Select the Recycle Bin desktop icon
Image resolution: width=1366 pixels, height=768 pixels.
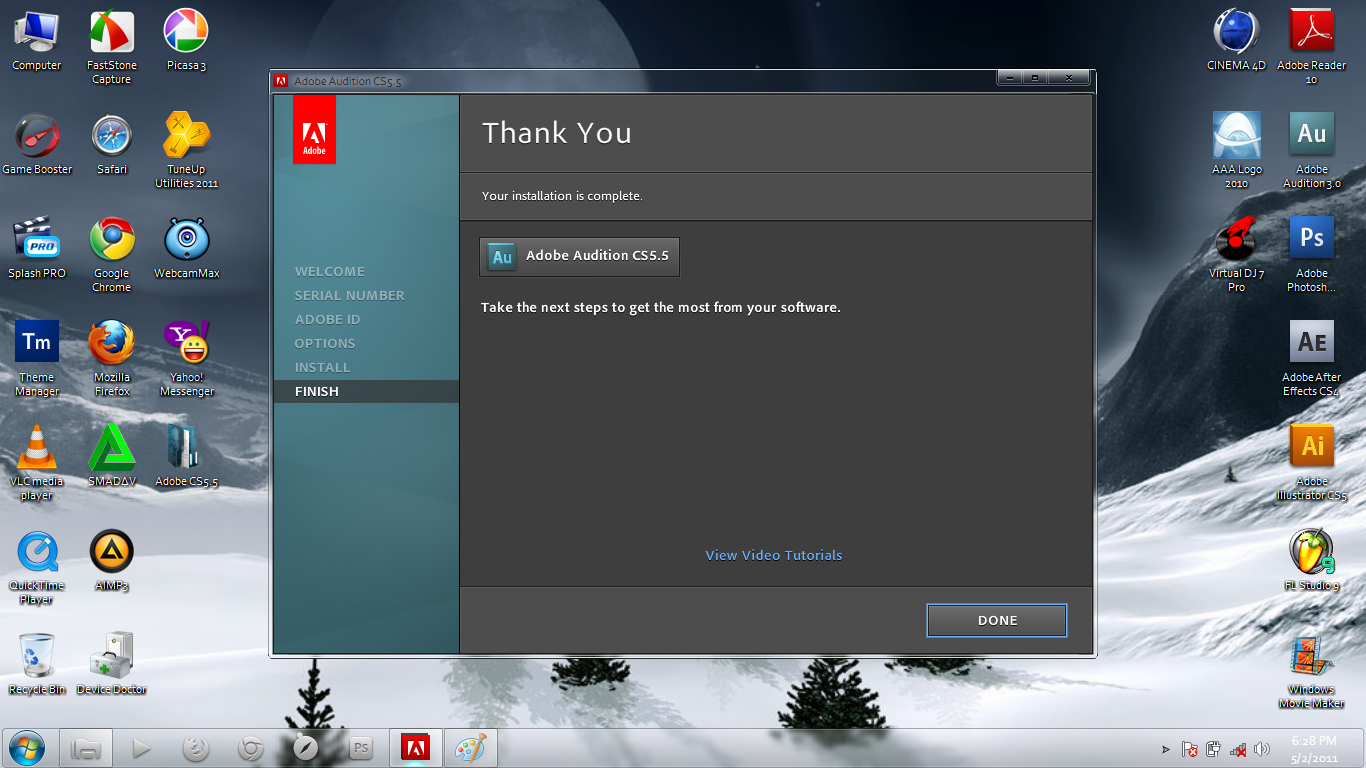(37, 665)
